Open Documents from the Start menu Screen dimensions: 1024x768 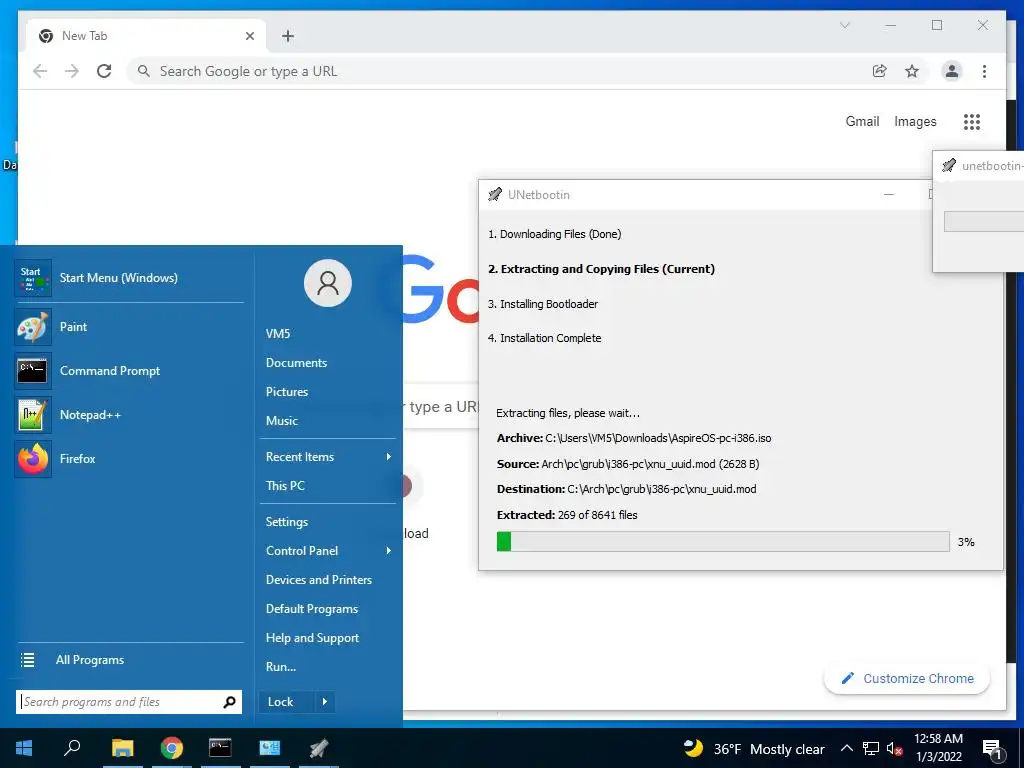click(x=296, y=362)
